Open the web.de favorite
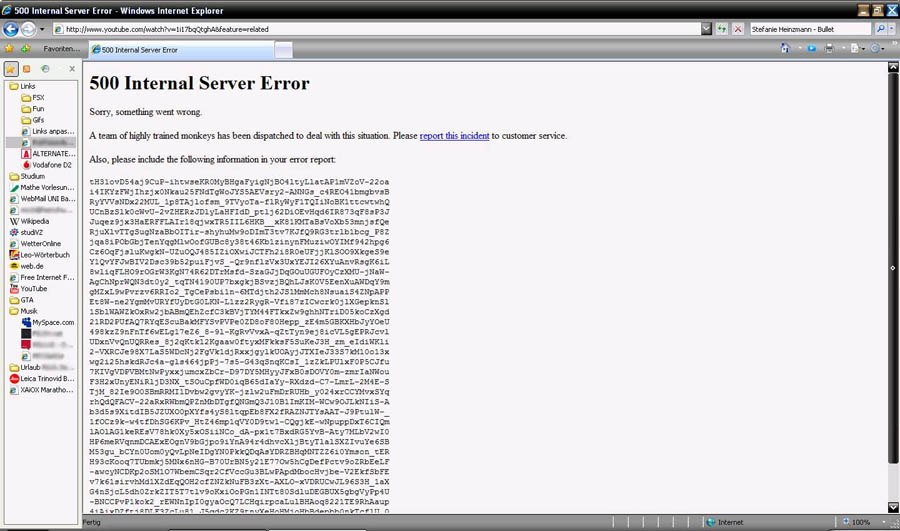 [27, 266]
